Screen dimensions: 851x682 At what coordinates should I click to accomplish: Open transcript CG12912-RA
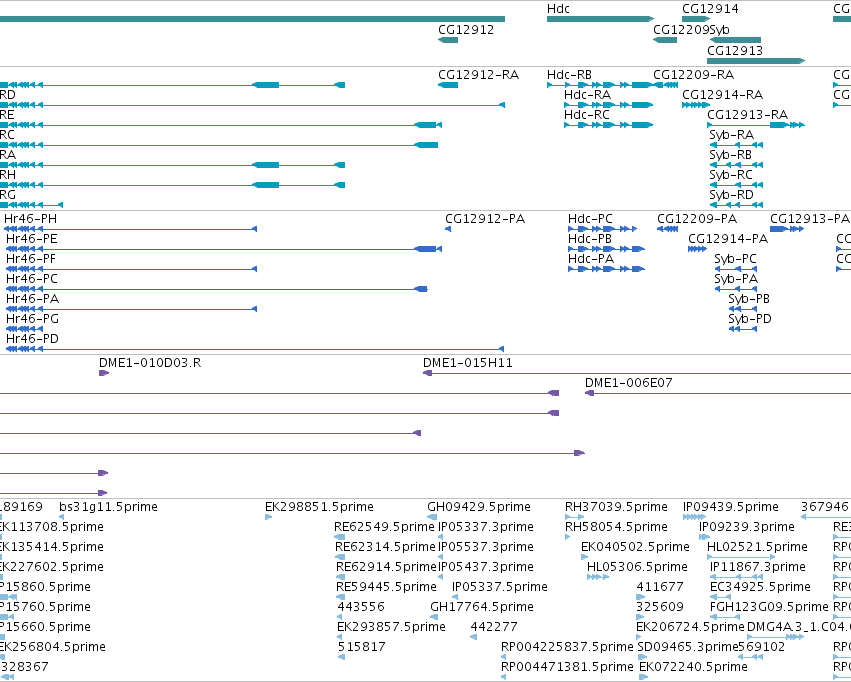point(478,75)
